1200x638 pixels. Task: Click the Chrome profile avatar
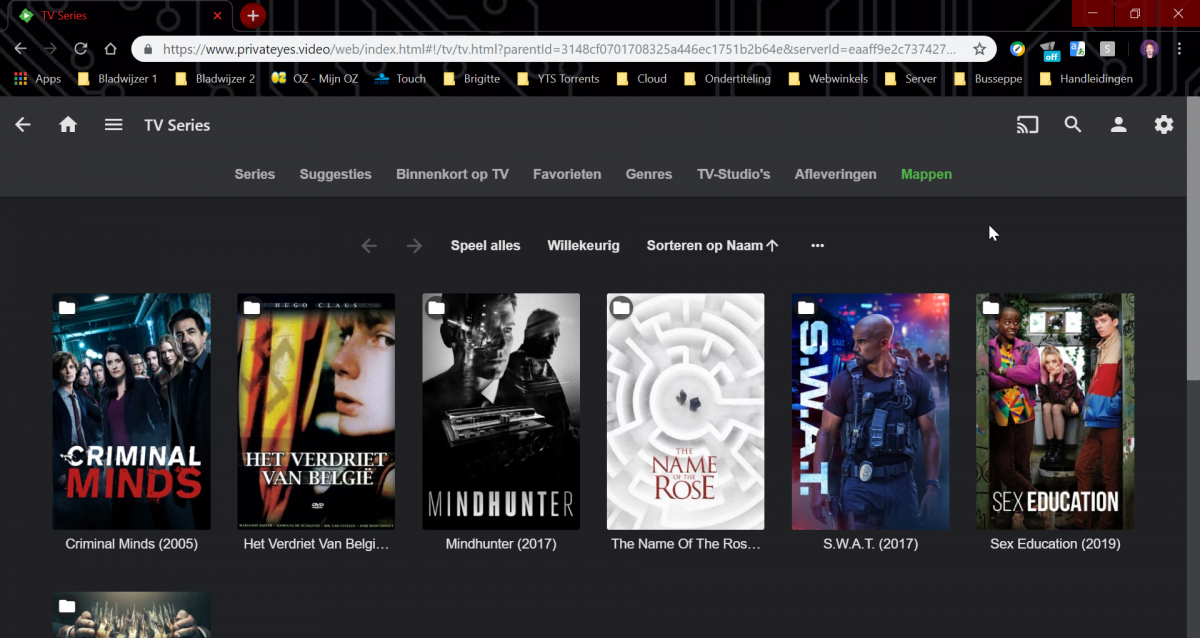click(1150, 49)
